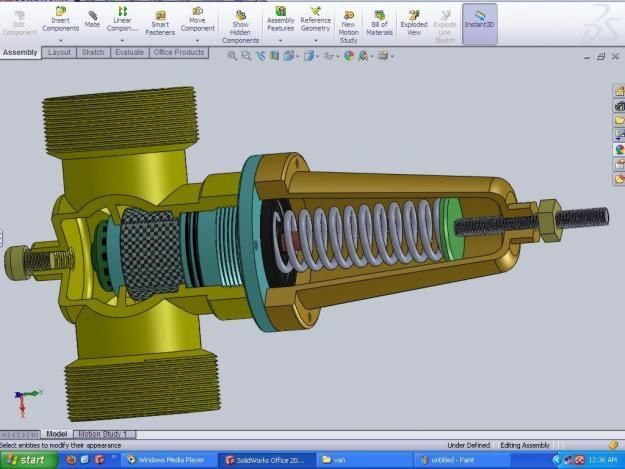This screenshot has height=469, width=625.
Task: Open Appearances color wheel in task pane
Action: click(x=619, y=149)
